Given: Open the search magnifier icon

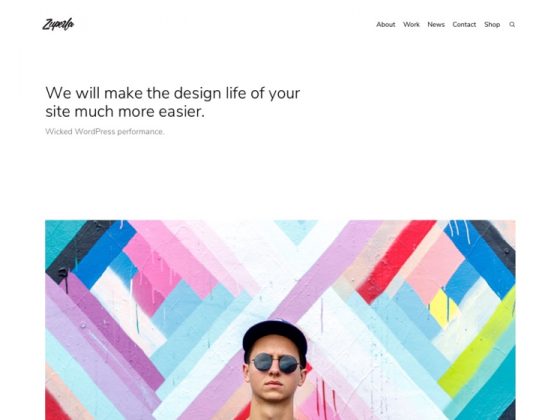Looking at the screenshot, I should coord(512,25).
